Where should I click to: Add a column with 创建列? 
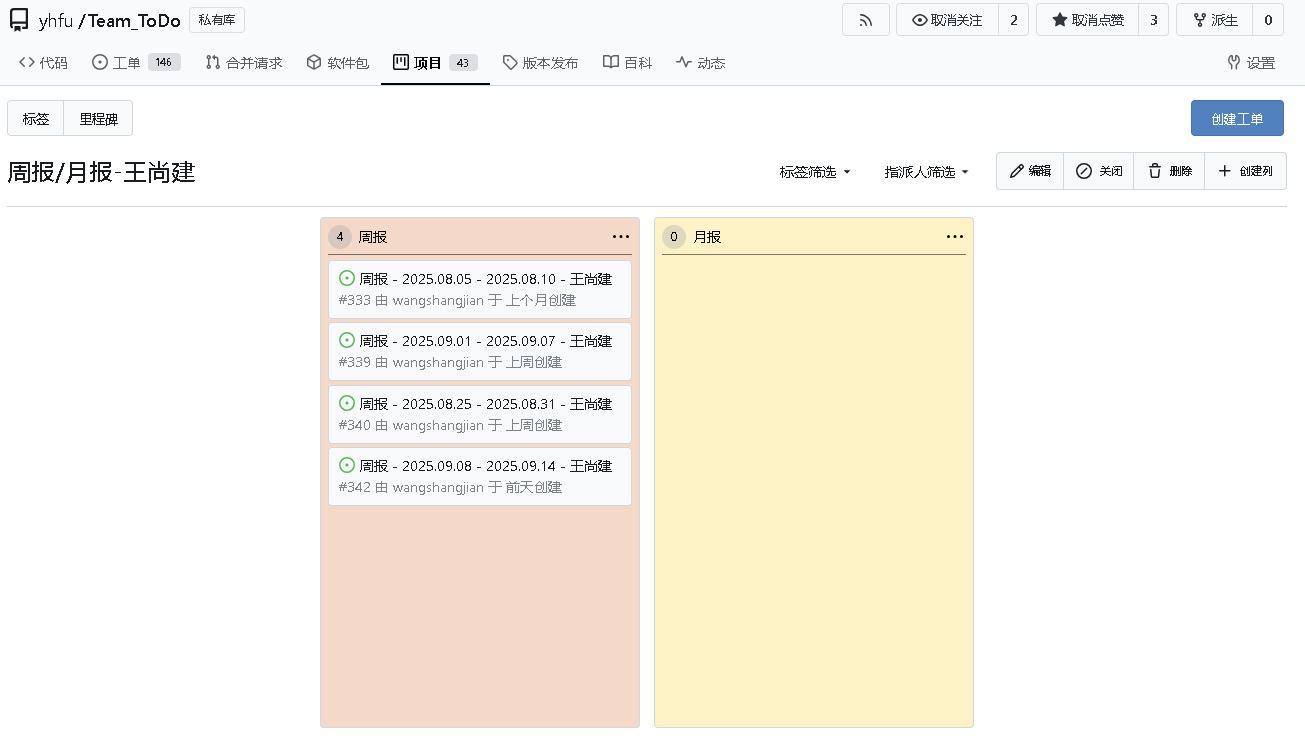tap(1245, 171)
